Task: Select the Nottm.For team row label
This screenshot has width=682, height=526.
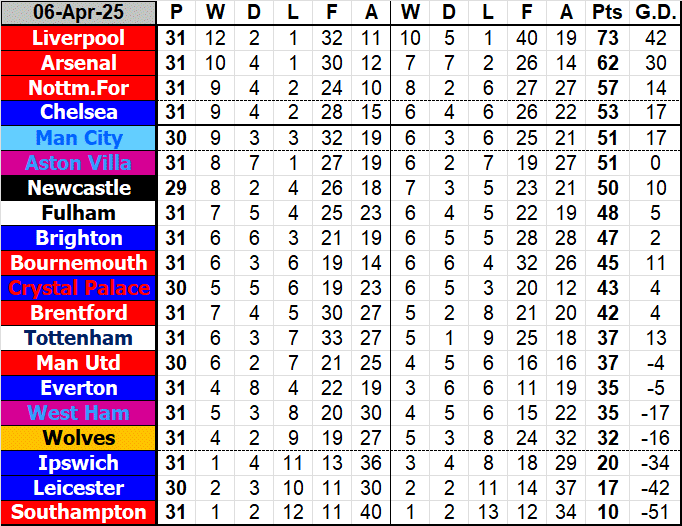Action: 79,88
